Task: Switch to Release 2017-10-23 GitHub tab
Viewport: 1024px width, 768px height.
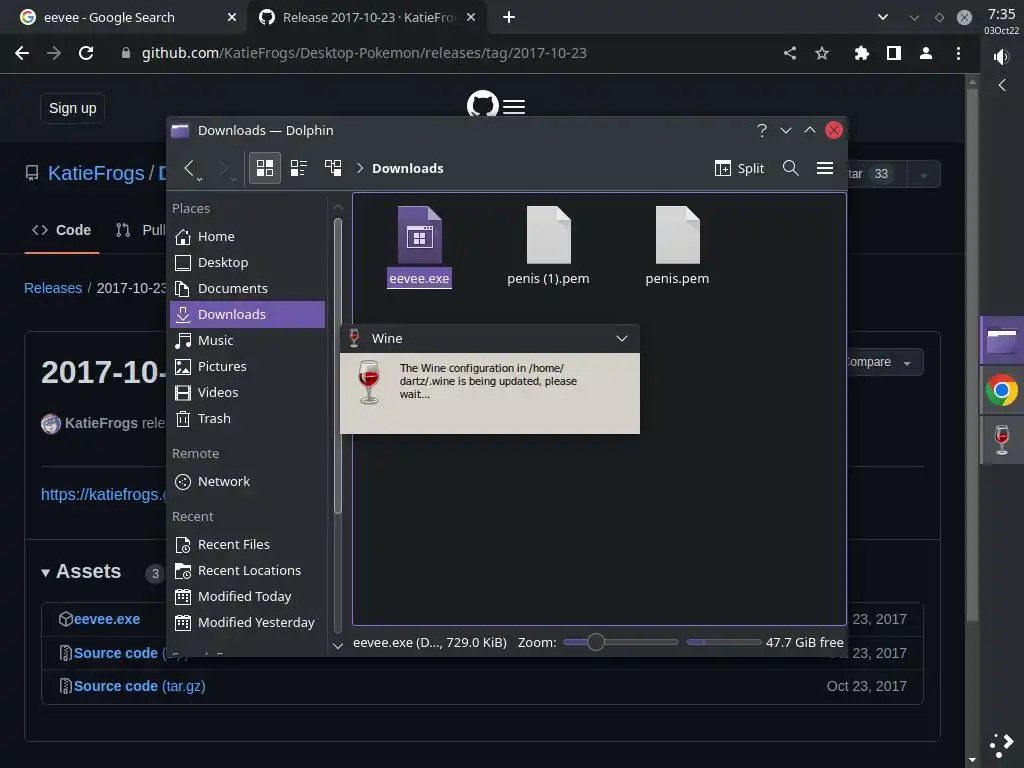Action: click(x=368, y=18)
